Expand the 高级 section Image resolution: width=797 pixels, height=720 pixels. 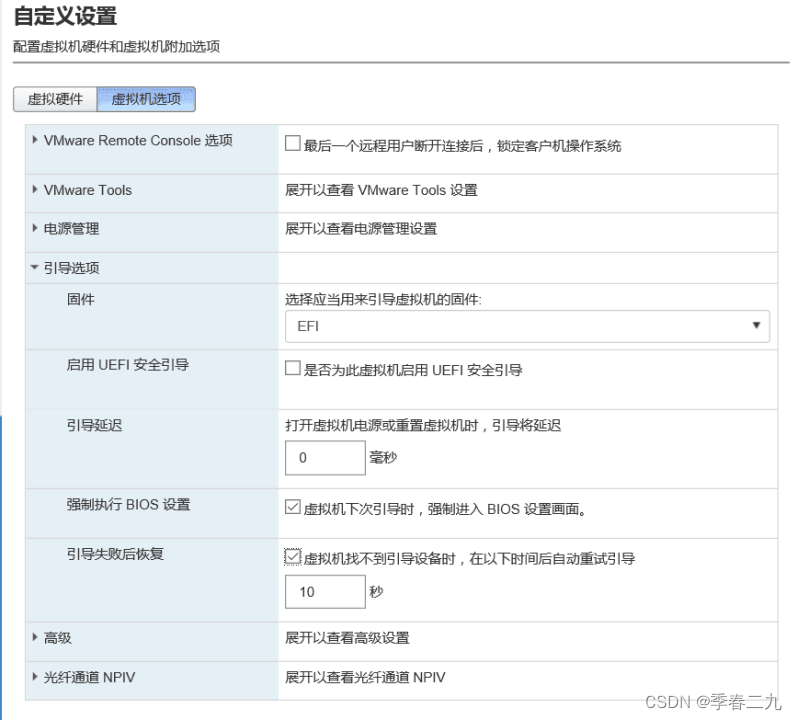[35, 637]
